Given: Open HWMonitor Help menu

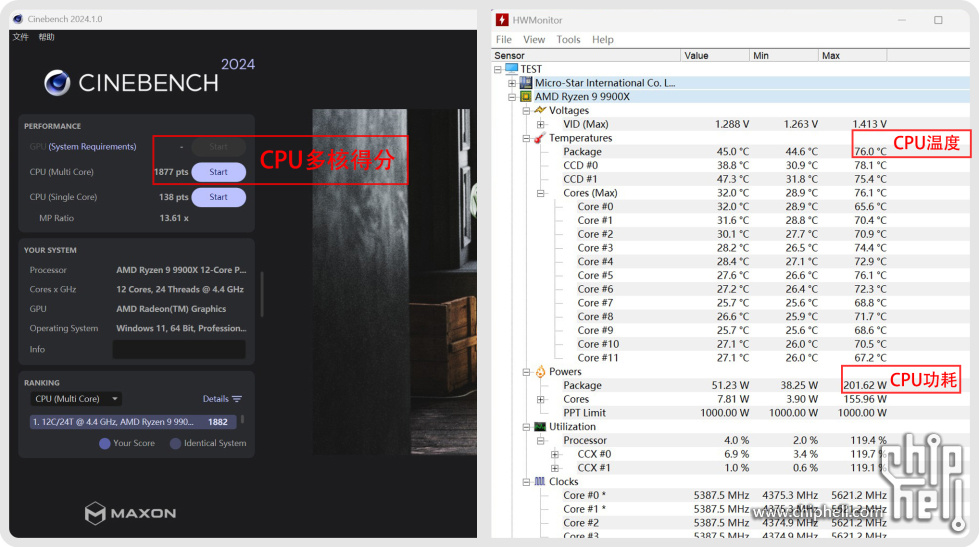Looking at the screenshot, I should [603, 39].
